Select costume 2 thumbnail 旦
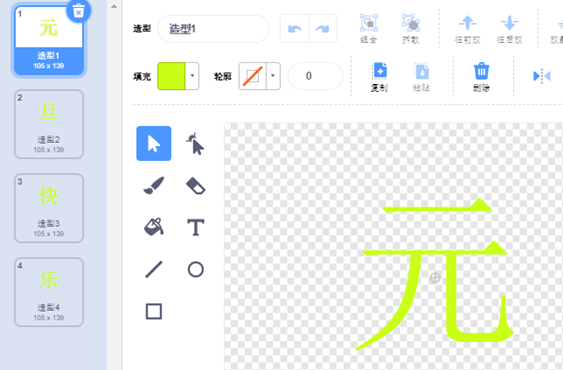The height and width of the screenshot is (370, 563). coord(49,124)
